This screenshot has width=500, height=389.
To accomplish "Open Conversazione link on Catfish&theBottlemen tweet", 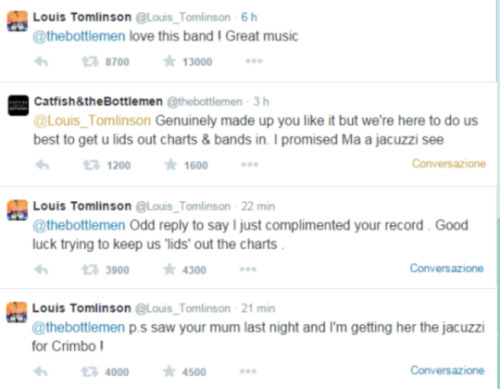I will click(x=449, y=163).
